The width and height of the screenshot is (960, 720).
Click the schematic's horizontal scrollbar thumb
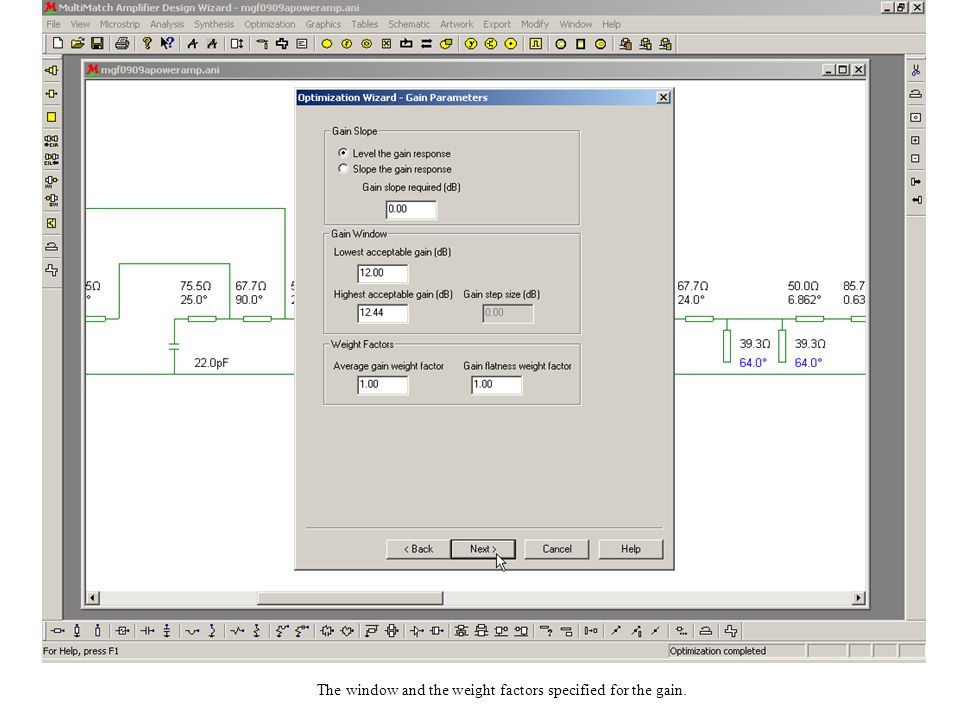350,598
